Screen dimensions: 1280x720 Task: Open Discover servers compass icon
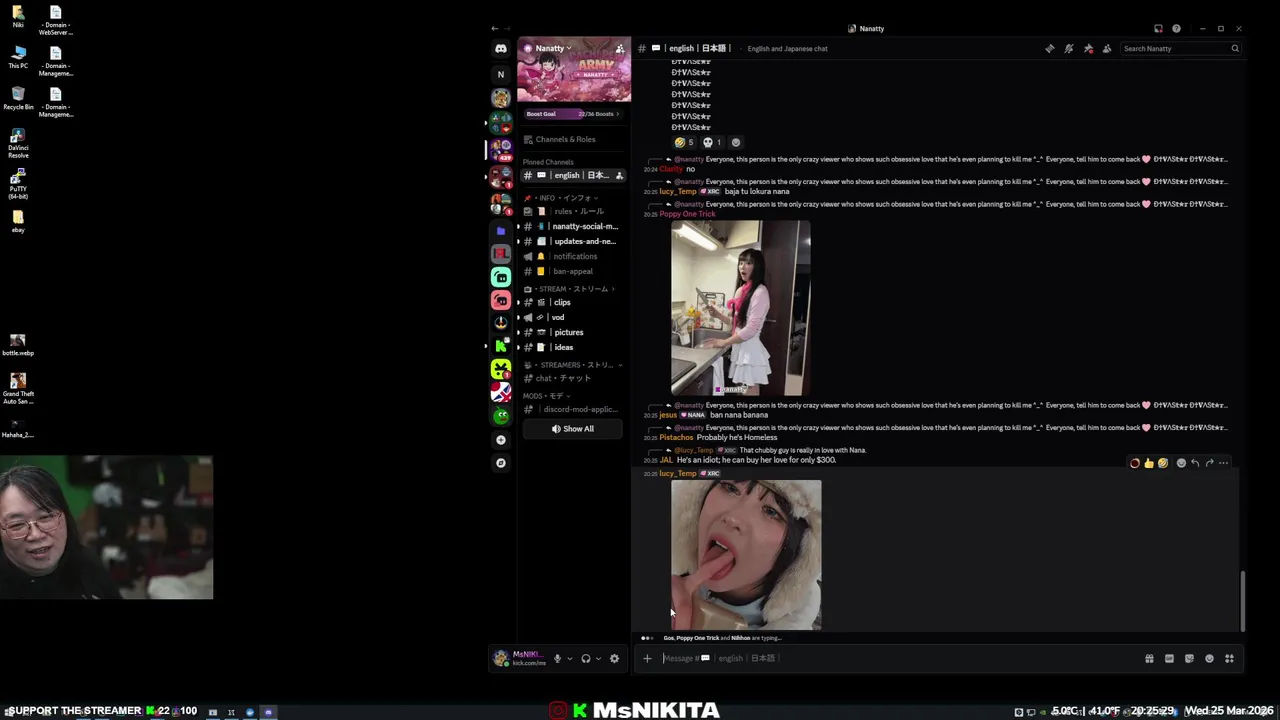click(501, 463)
